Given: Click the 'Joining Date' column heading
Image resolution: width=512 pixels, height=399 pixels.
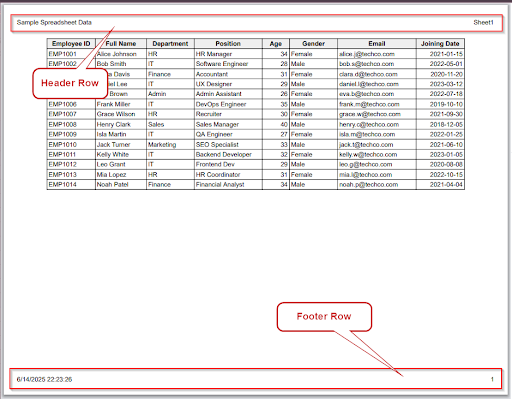Looking at the screenshot, I should click(x=440, y=44).
